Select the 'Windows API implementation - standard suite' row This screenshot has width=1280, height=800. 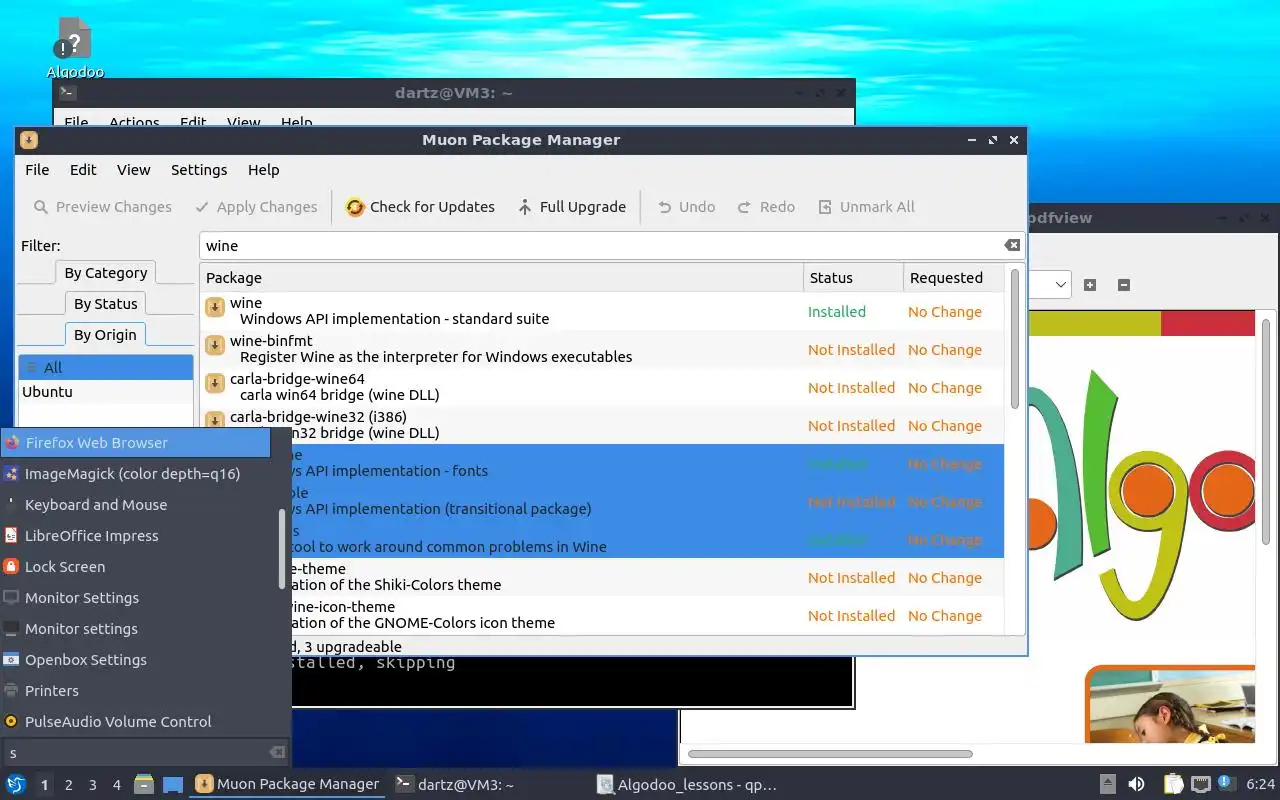coord(602,311)
